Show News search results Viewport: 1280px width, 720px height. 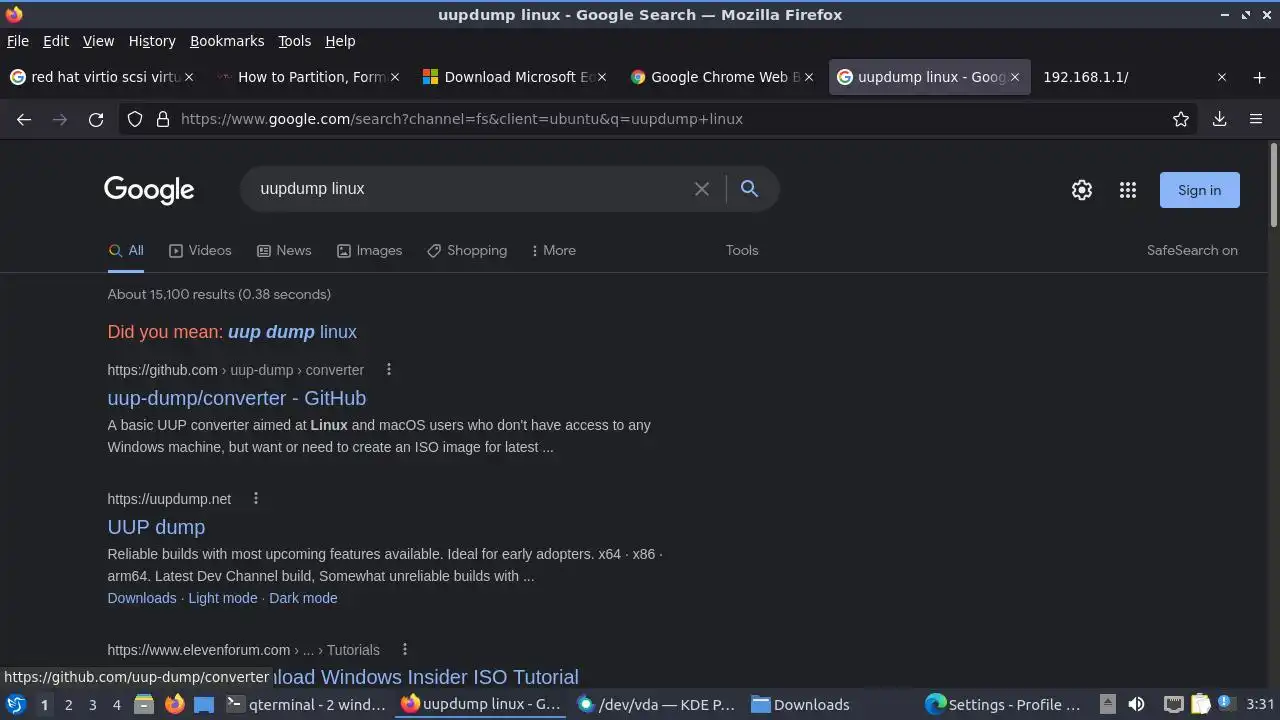(x=284, y=251)
